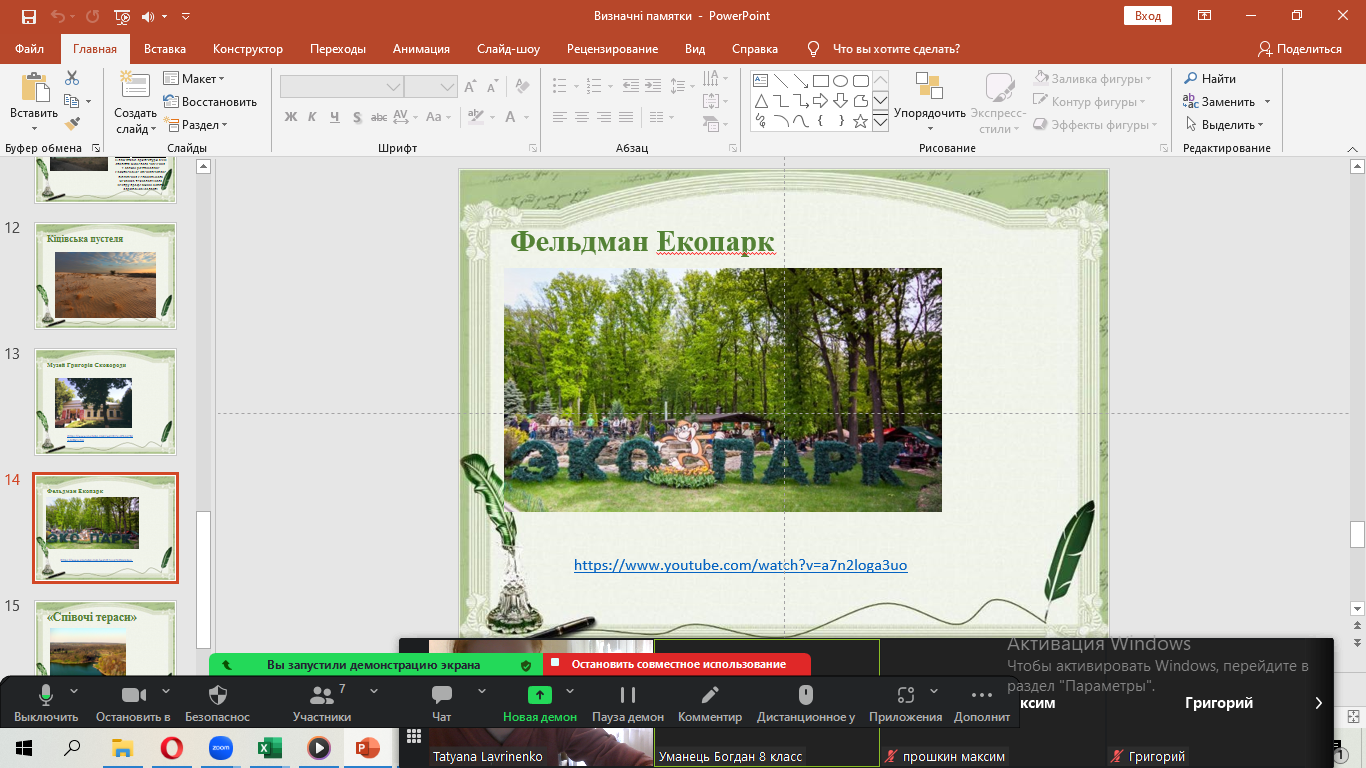Expand the shapes gallery with the More arrow
Screen dimensions: 1366x768
coord(880,121)
